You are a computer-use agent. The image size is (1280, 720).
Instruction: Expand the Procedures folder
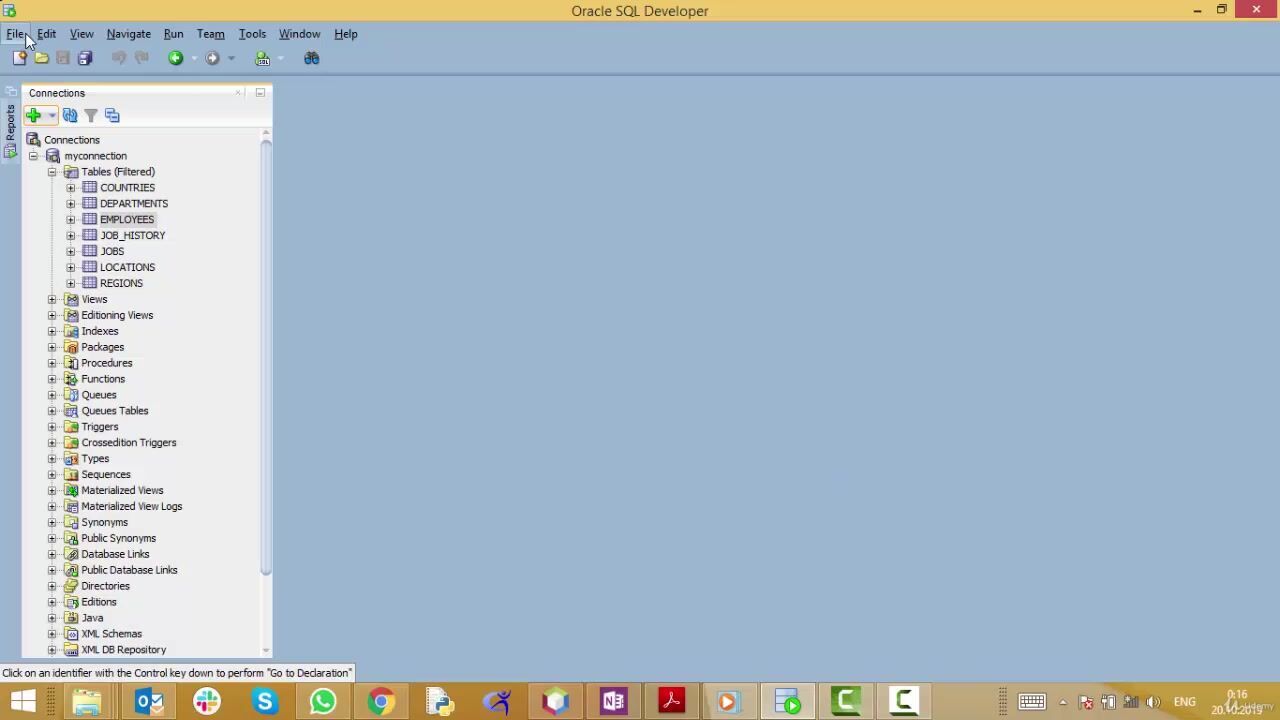click(52, 363)
